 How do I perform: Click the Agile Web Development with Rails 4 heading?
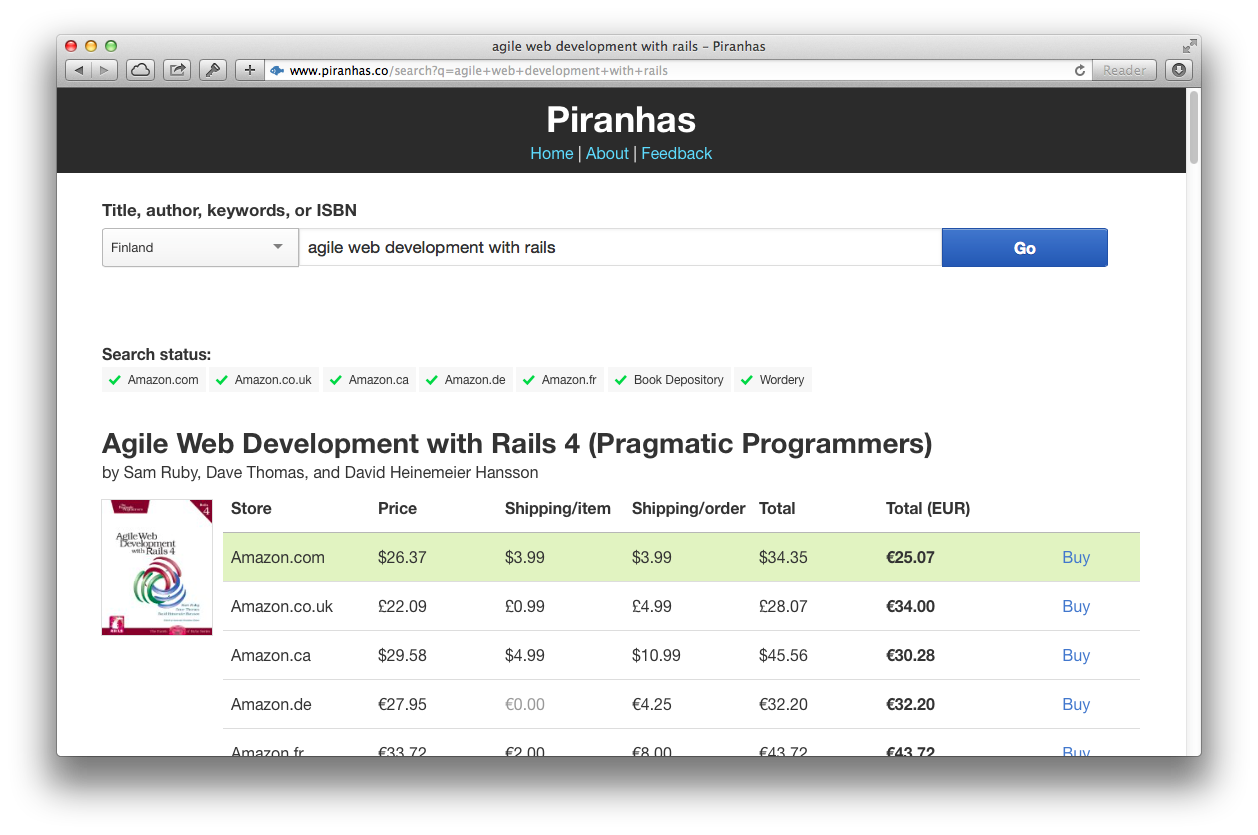click(517, 443)
